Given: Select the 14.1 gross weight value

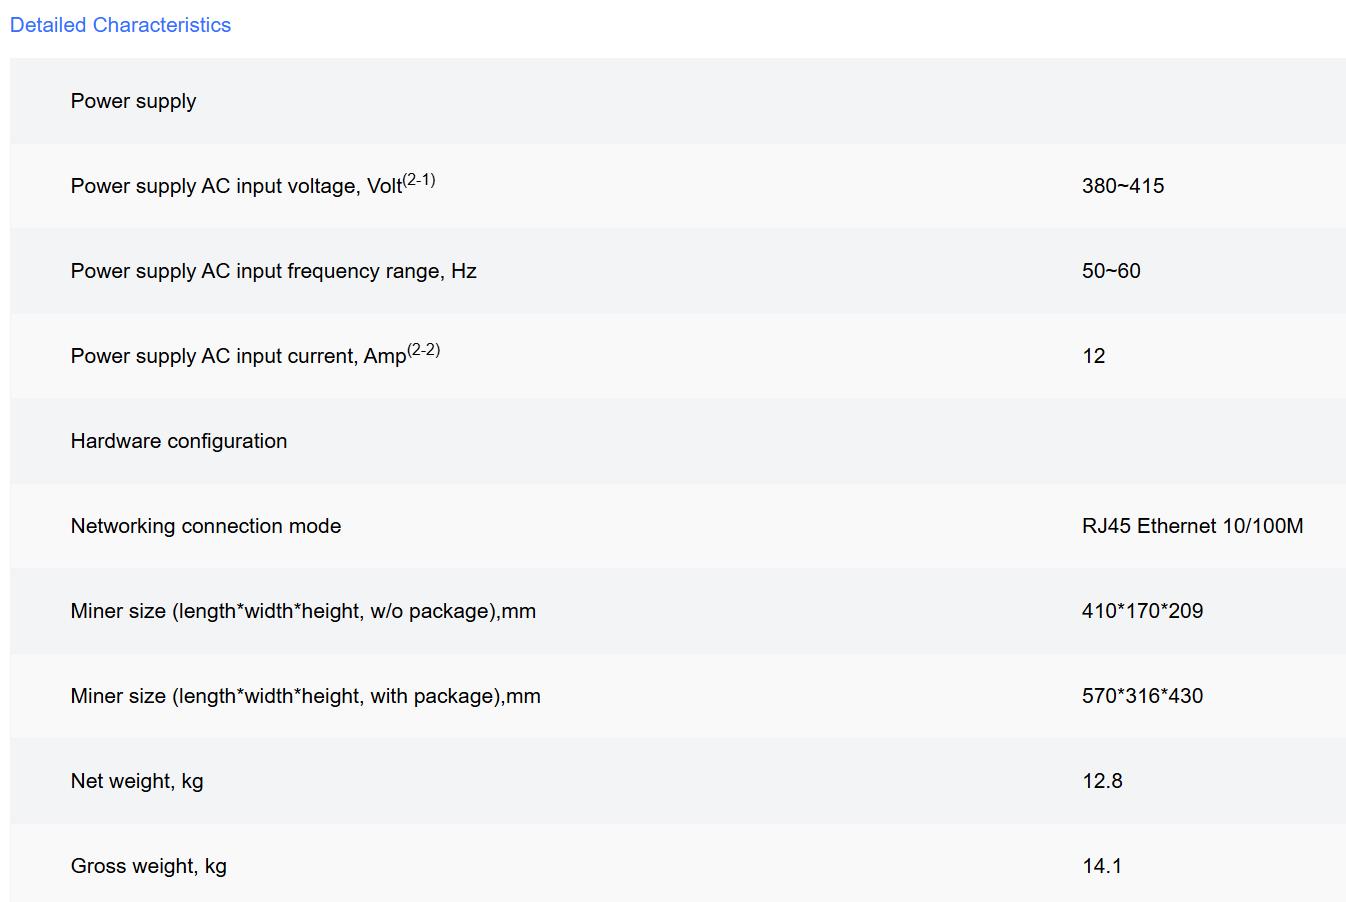Looking at the screenshot, I should 1101,866.
